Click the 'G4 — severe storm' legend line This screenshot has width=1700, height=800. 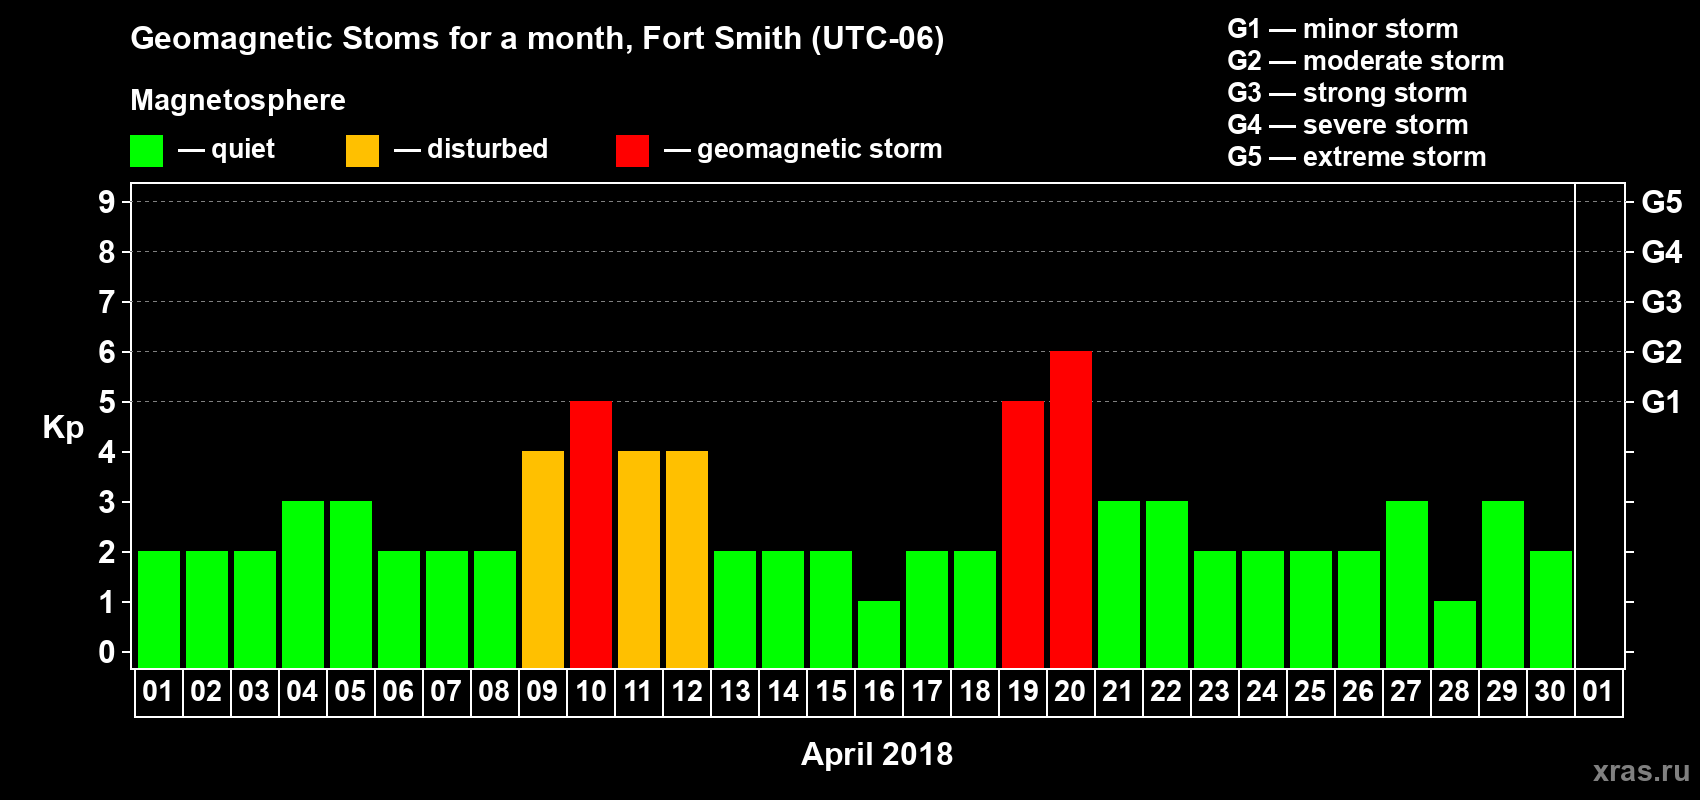[1348, 125]
